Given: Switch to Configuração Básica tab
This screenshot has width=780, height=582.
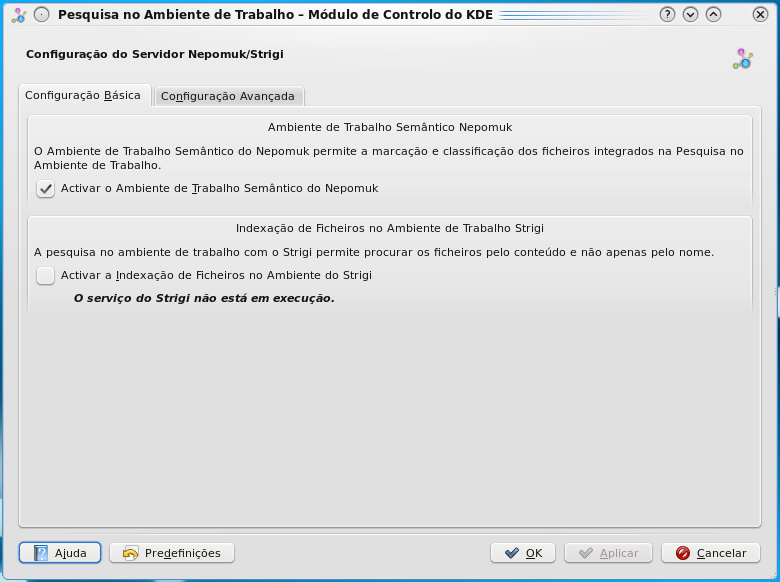Looking at the screenshot, I should click(x=83, y=95).
